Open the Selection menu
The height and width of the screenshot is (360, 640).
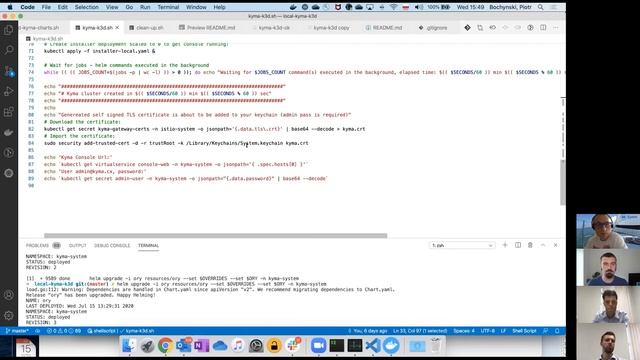point(87,7)
